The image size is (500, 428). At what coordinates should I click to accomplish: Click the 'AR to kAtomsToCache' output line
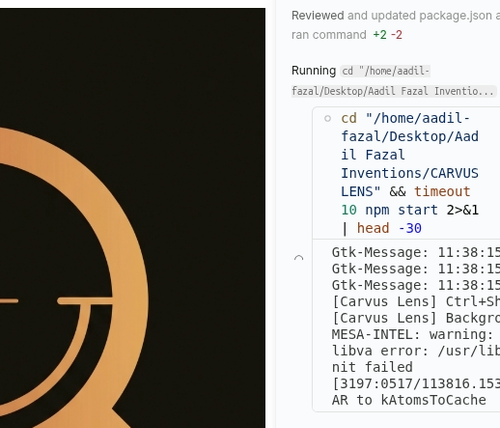pyautogui.click(x=409, y=400)
